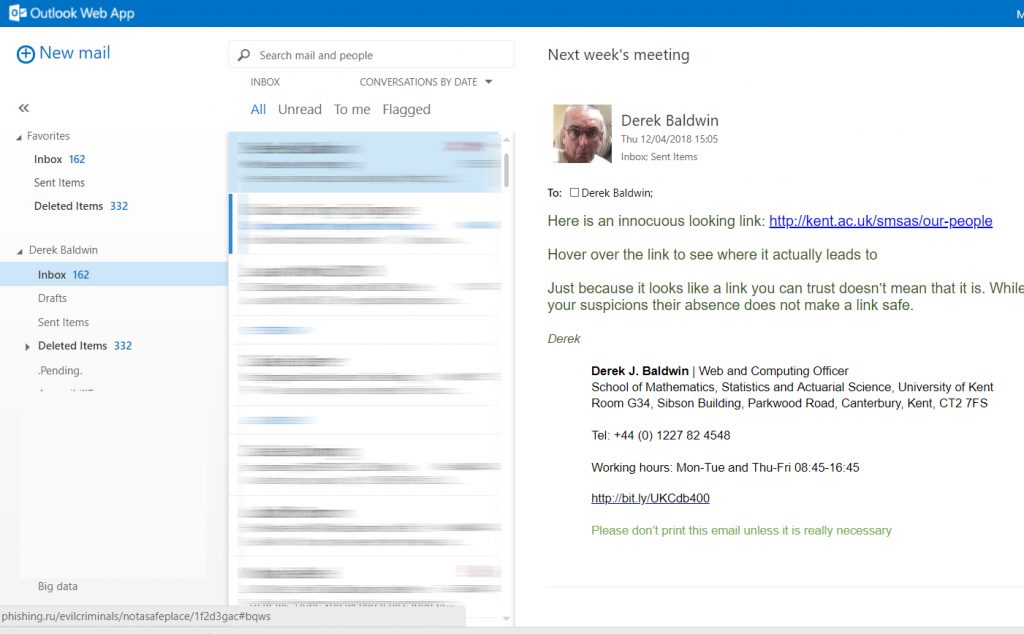Switch to the Unread filter tab

click(x=300, y=110)
